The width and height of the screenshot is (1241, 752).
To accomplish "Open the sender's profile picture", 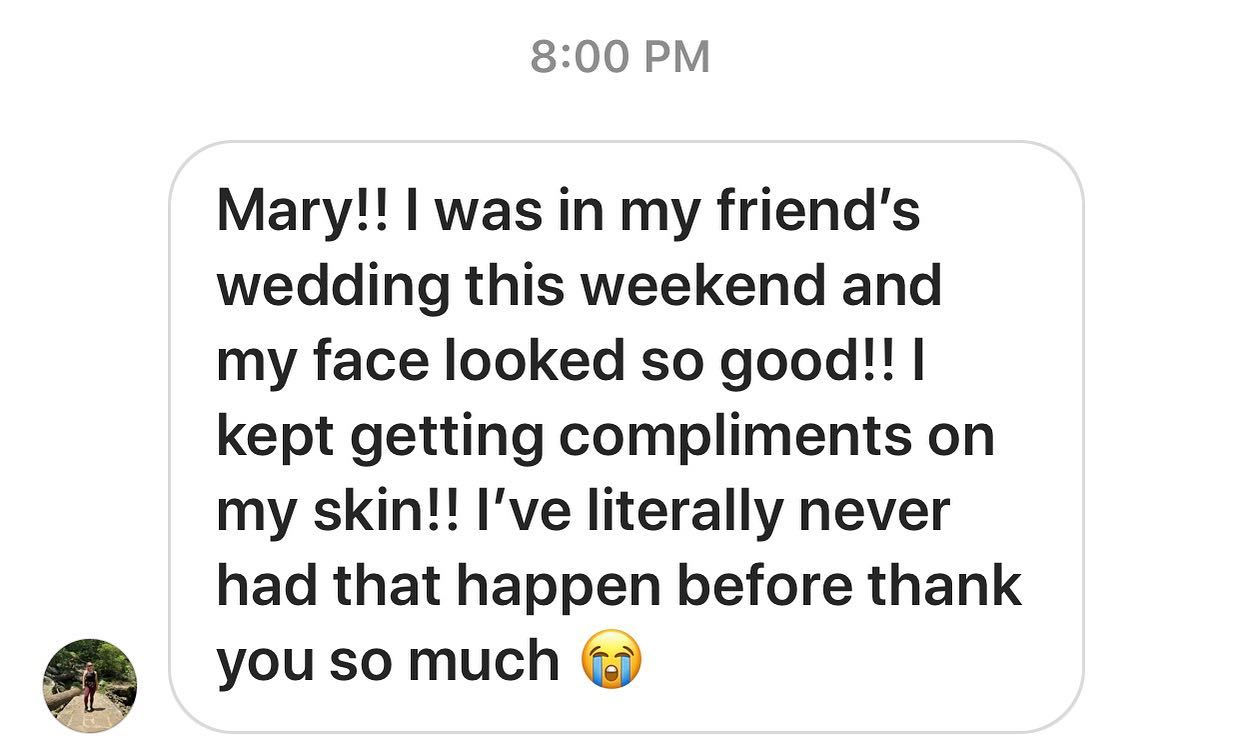I will pos(90,686).
